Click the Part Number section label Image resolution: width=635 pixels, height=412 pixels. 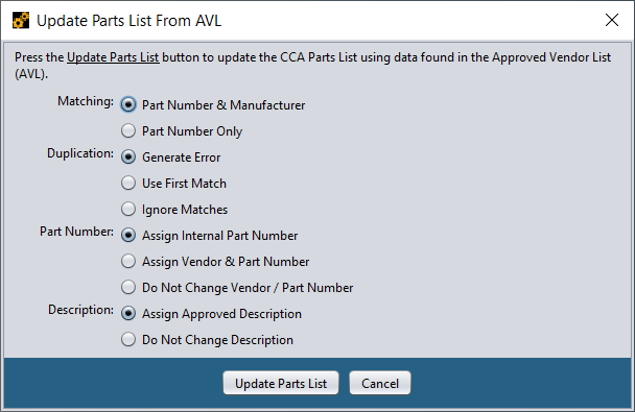click(77, 231)
